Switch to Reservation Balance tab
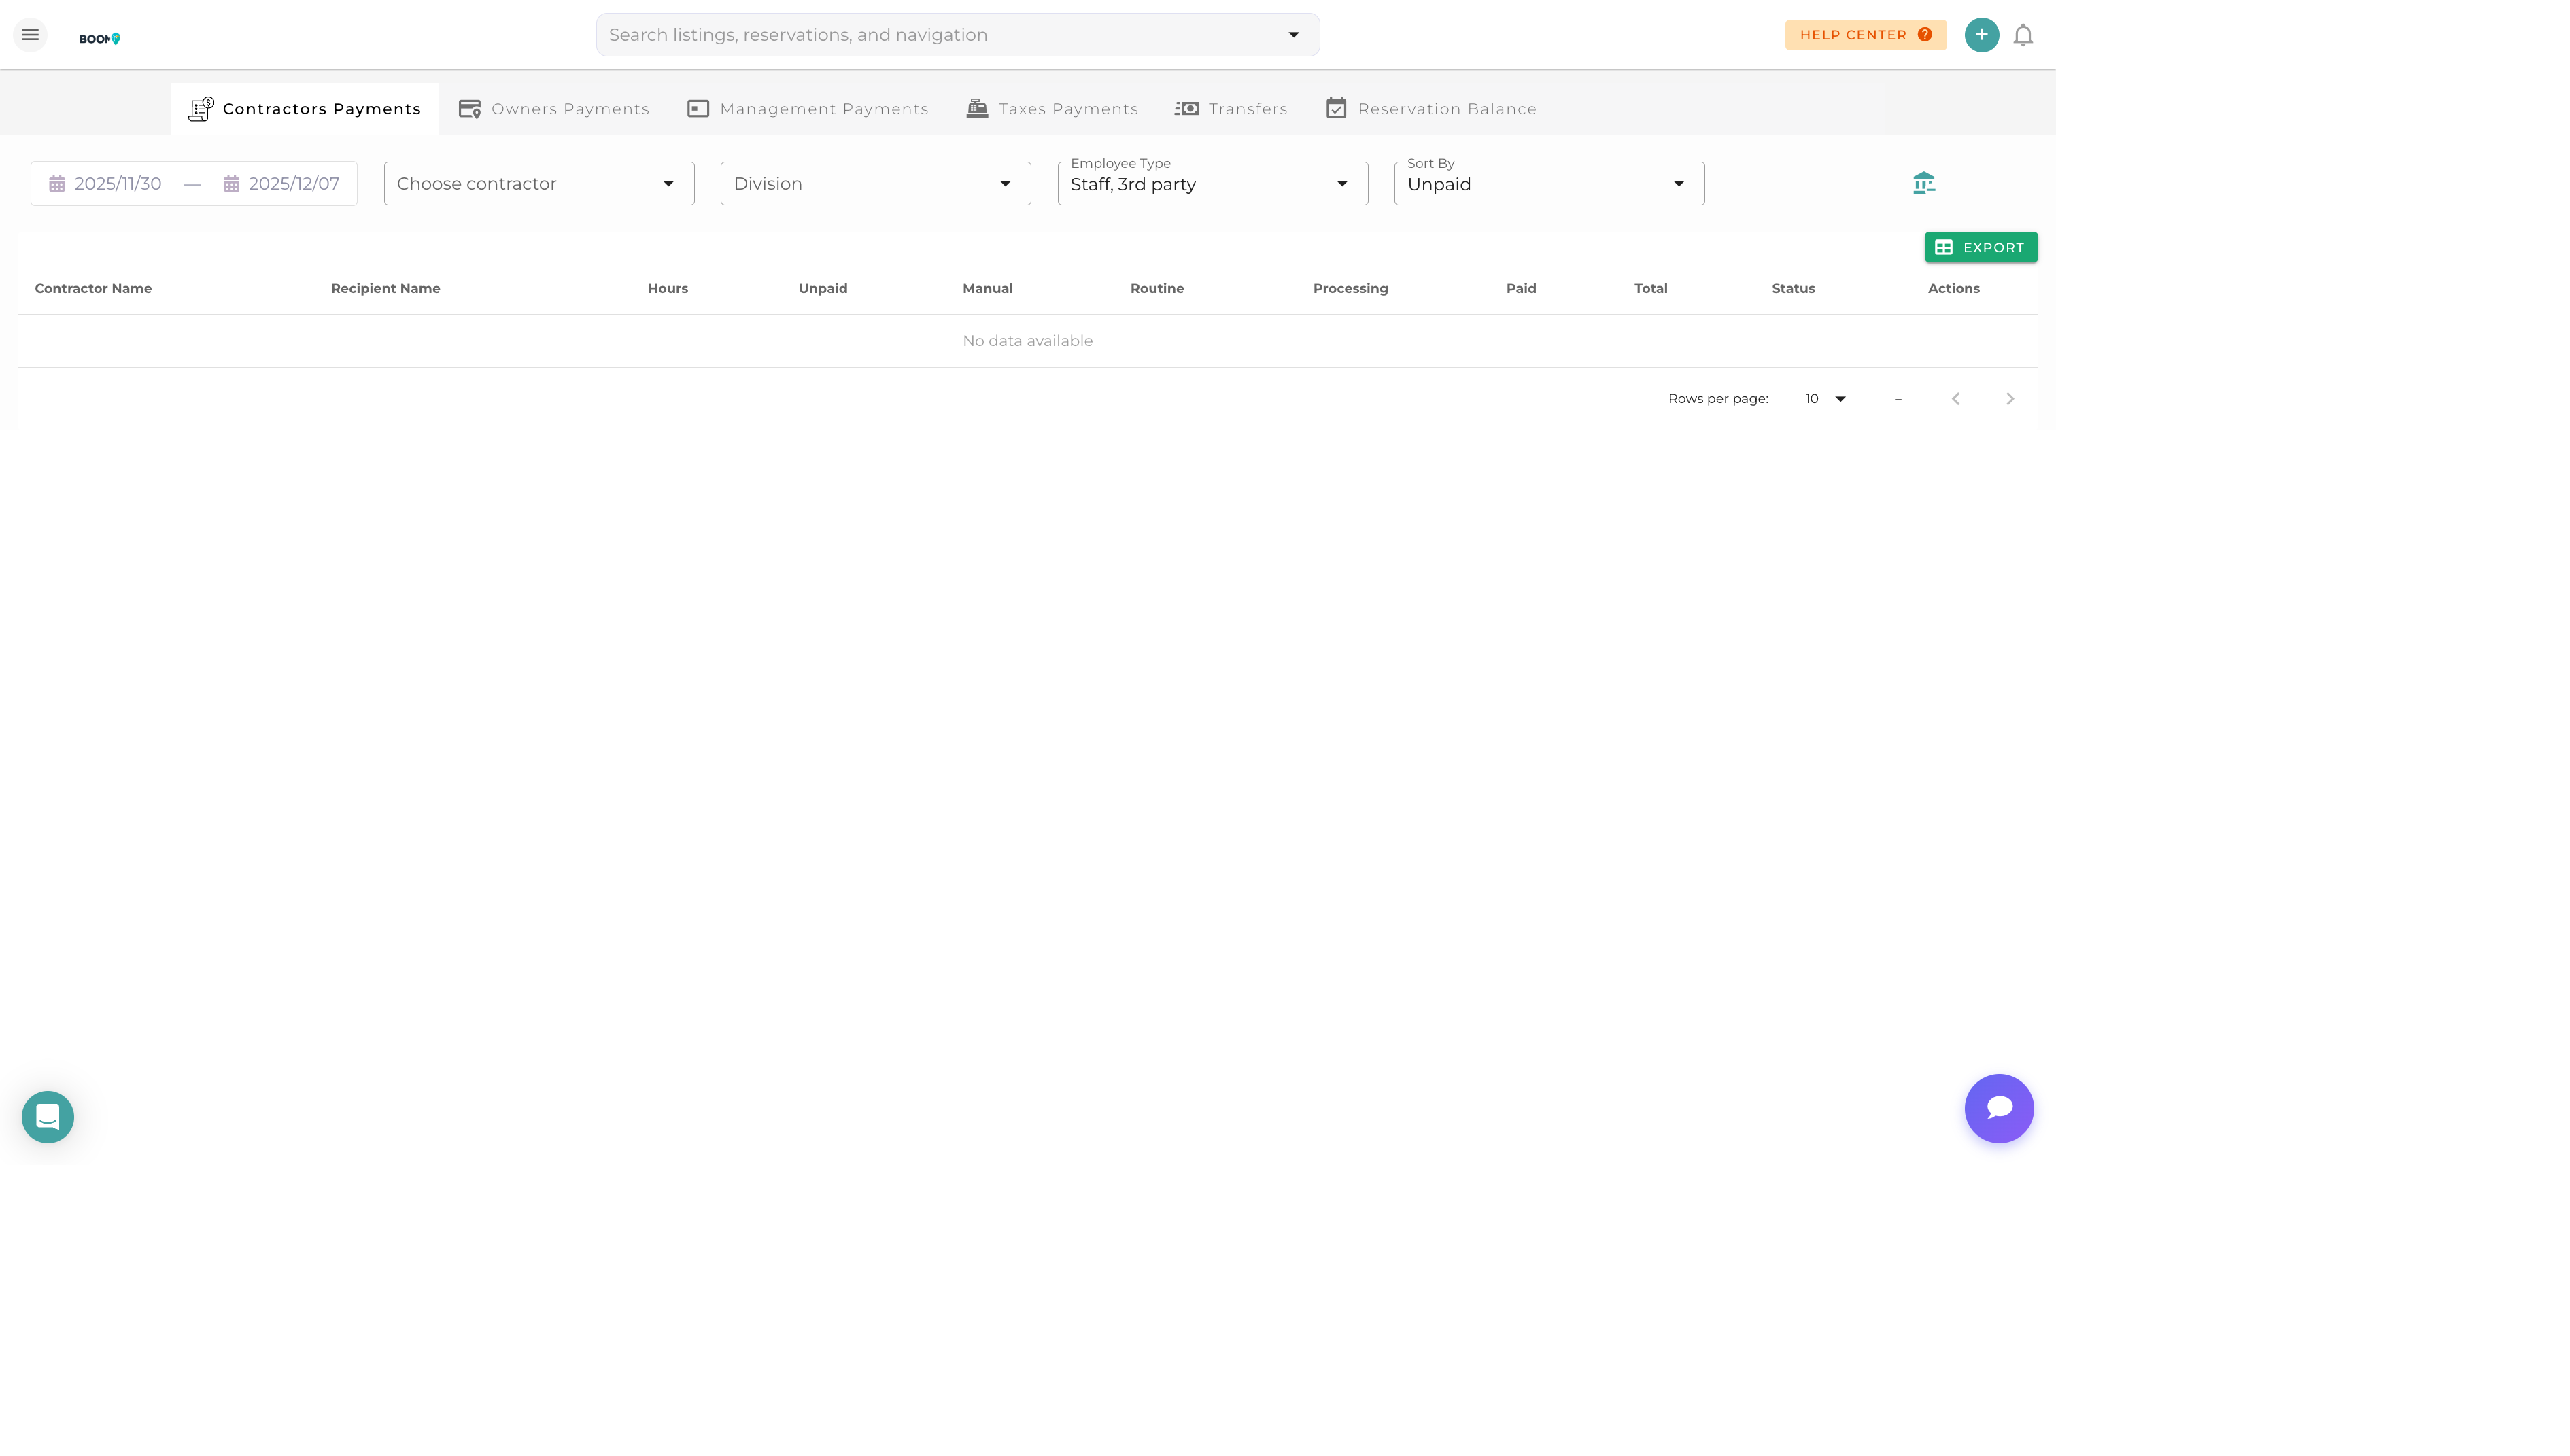This screenshot has width=2570, height=1456. tap(1430, 108)
